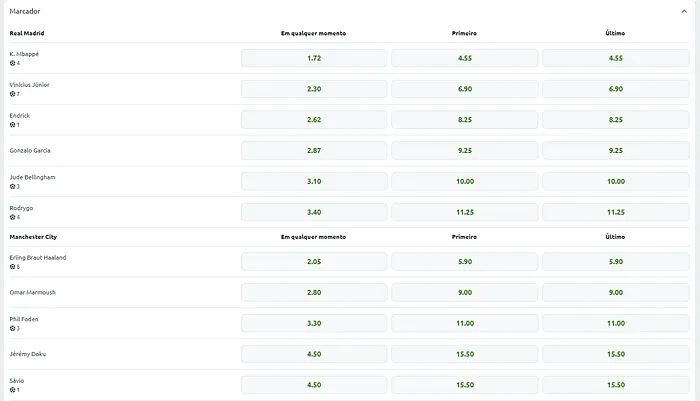
Task: Click the Gonzalo García player name
Action: pos(30,150)
